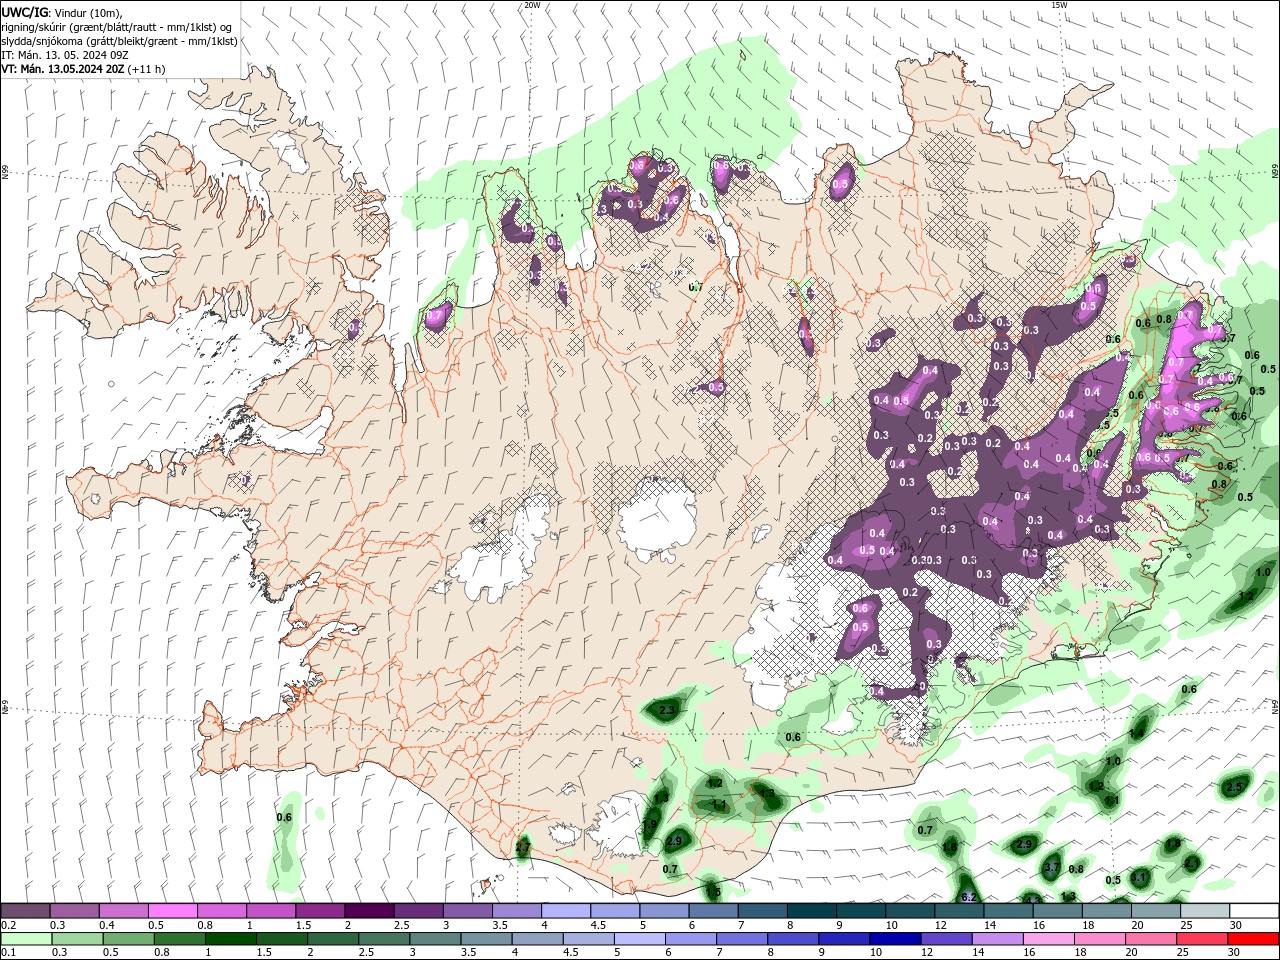Select the rain legend 25 mm swatch

[x=1201, y=939]
